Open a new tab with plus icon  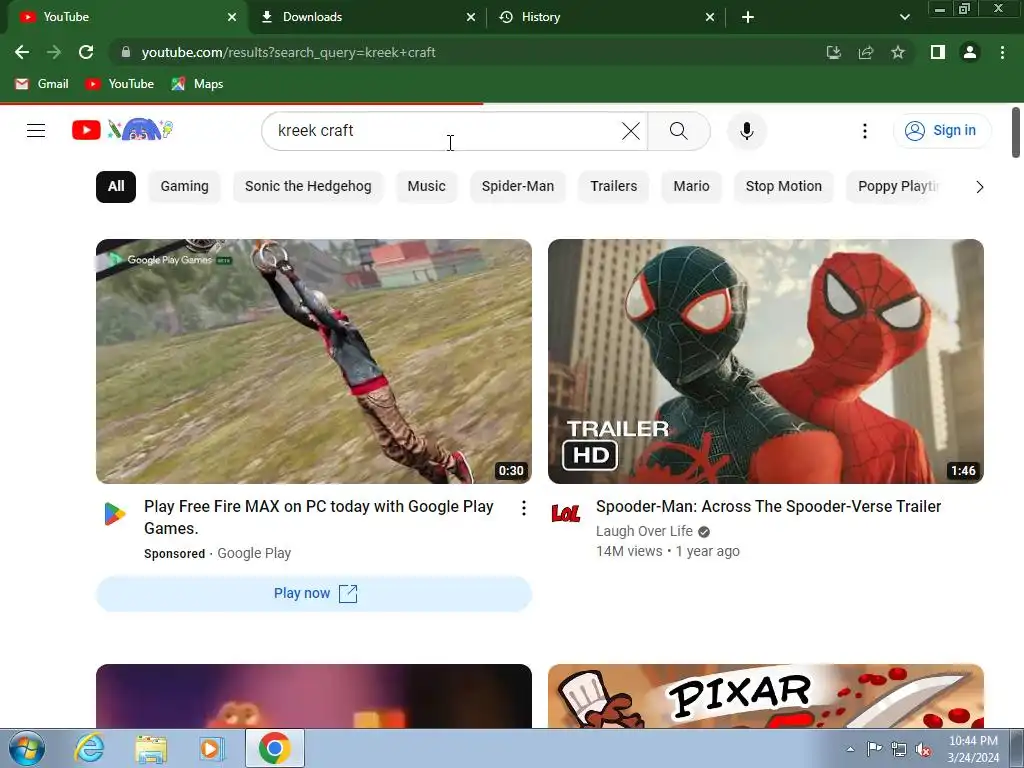pos(748,17)
